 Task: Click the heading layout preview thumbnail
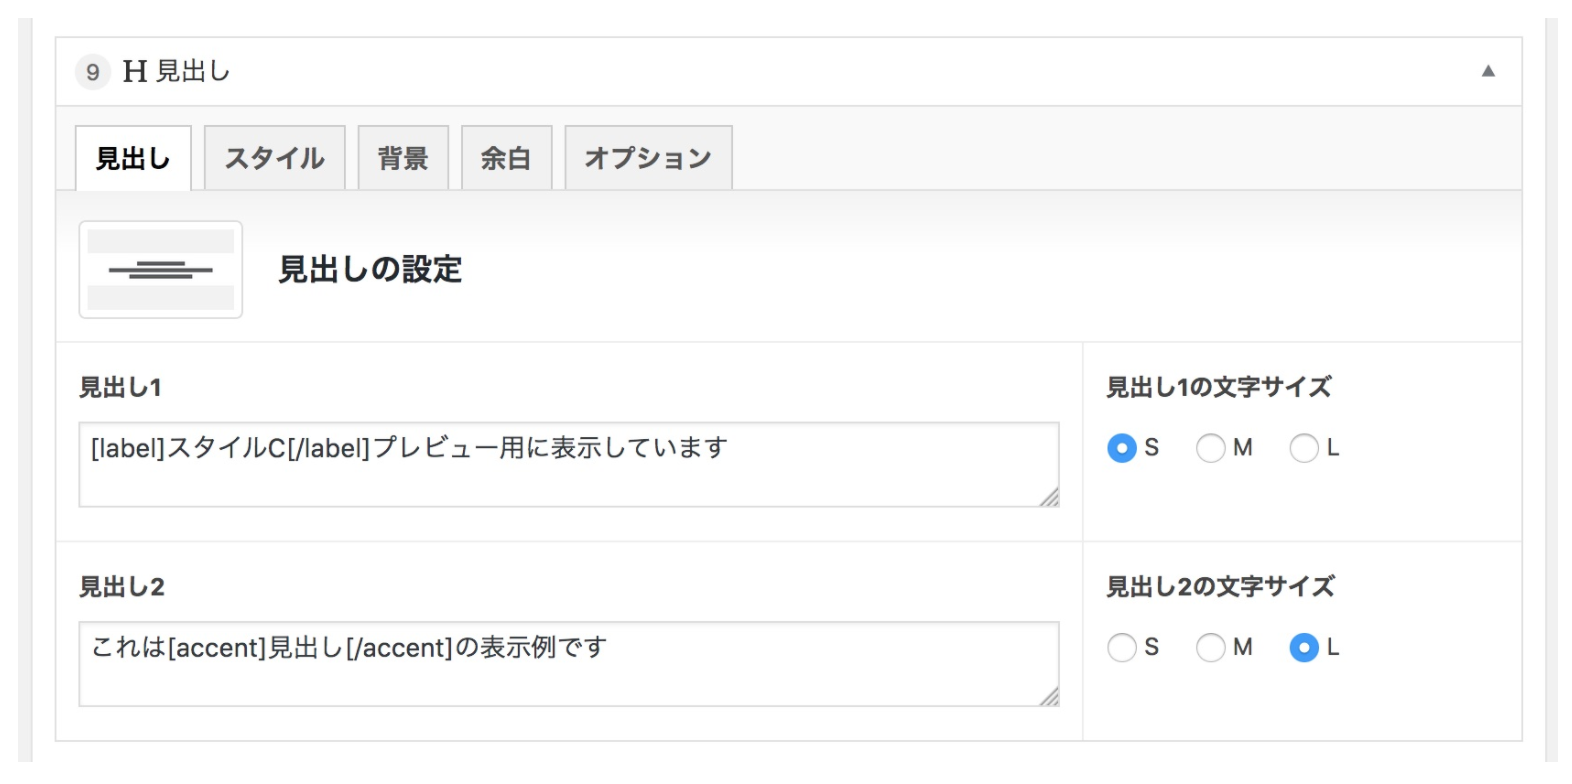tap(161, 270)
